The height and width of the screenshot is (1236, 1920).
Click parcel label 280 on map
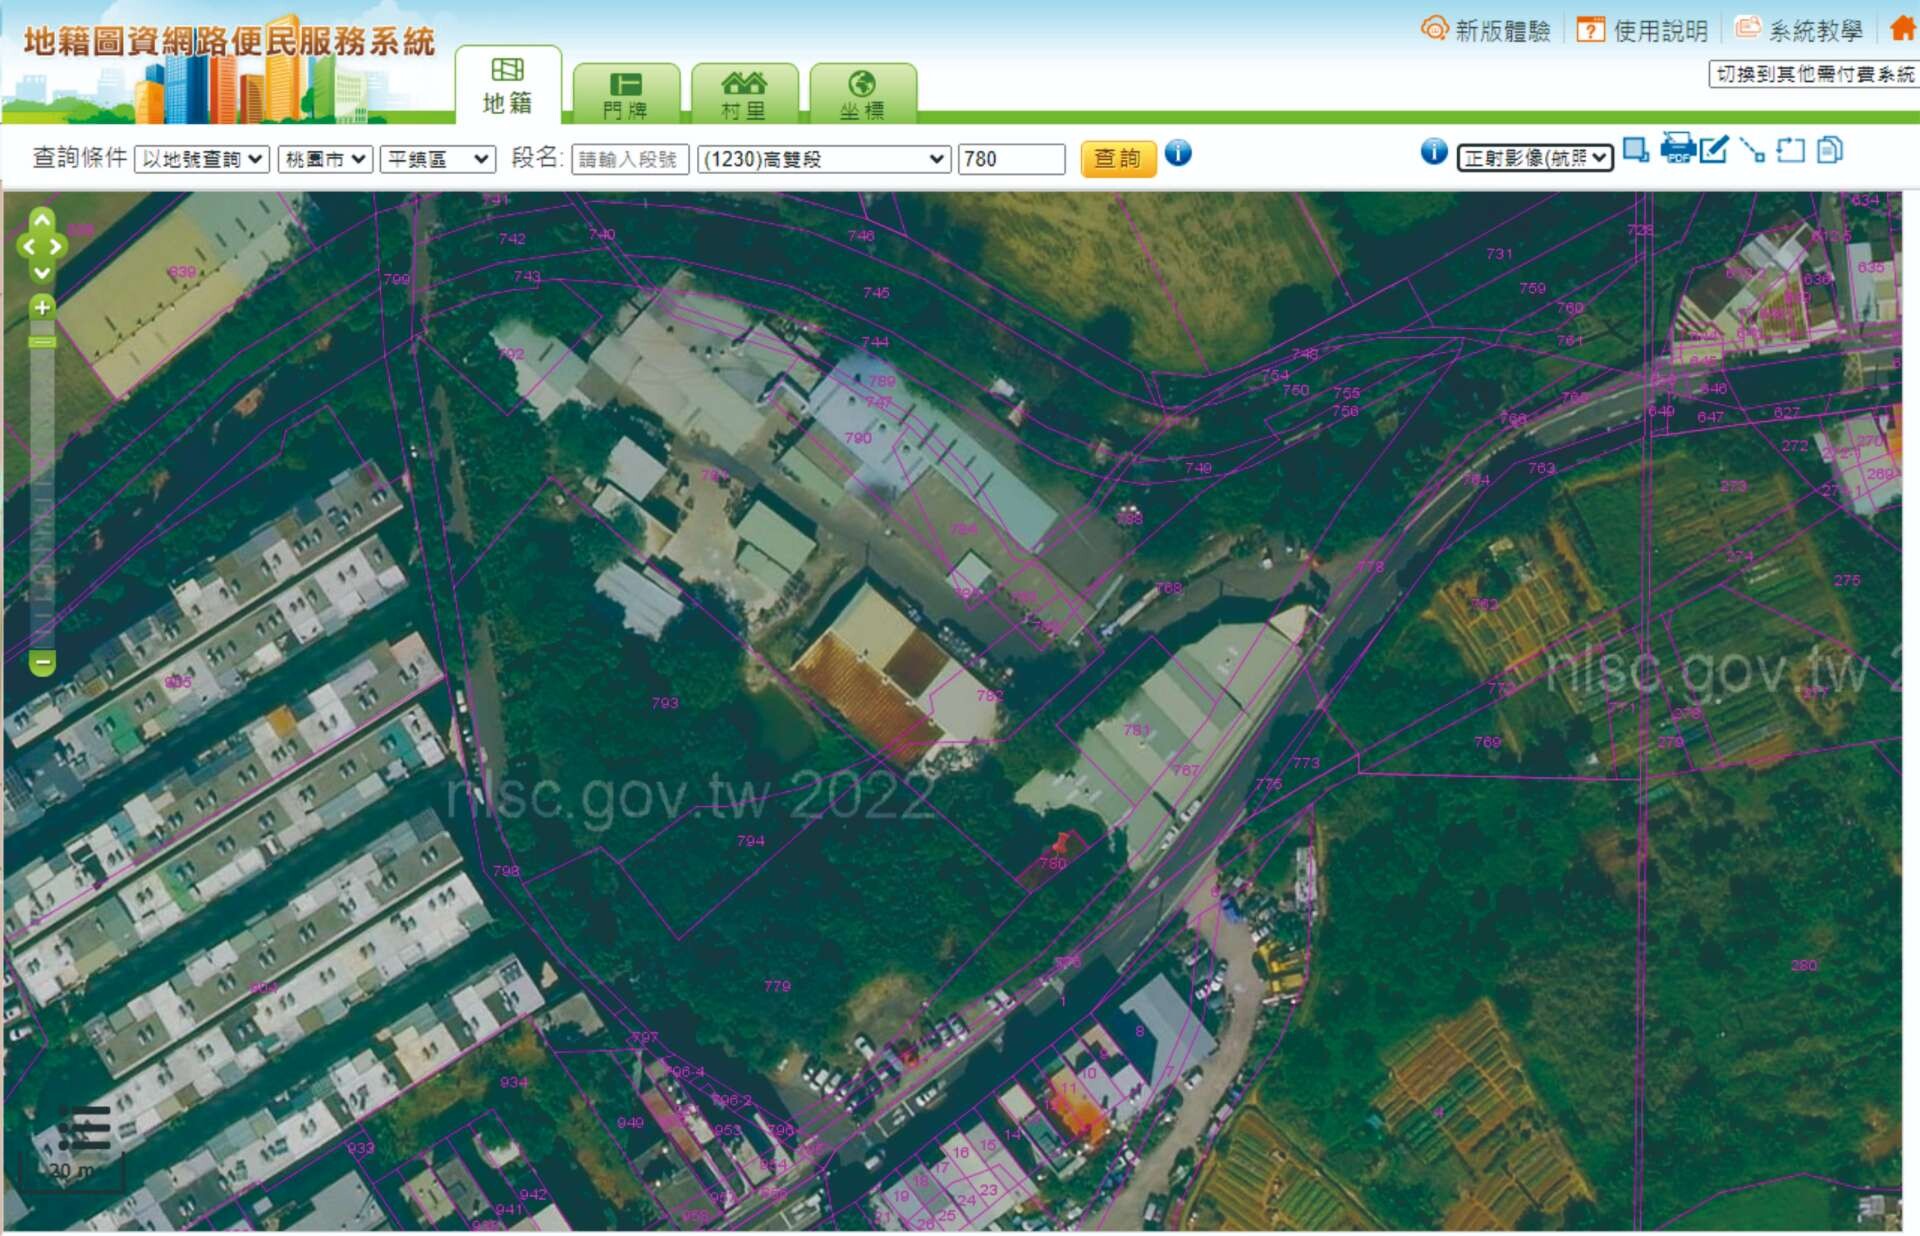pos(1804,965)
